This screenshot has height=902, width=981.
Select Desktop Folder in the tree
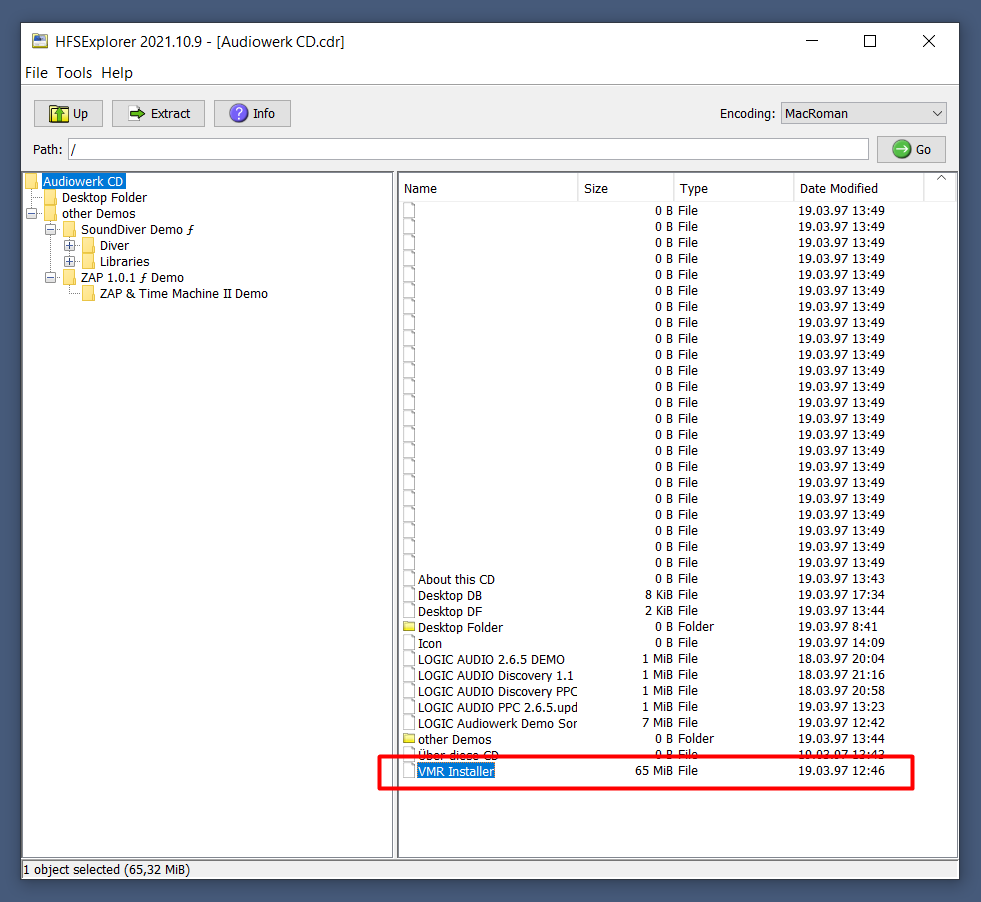pyautogui.click(x=104, y=198)
